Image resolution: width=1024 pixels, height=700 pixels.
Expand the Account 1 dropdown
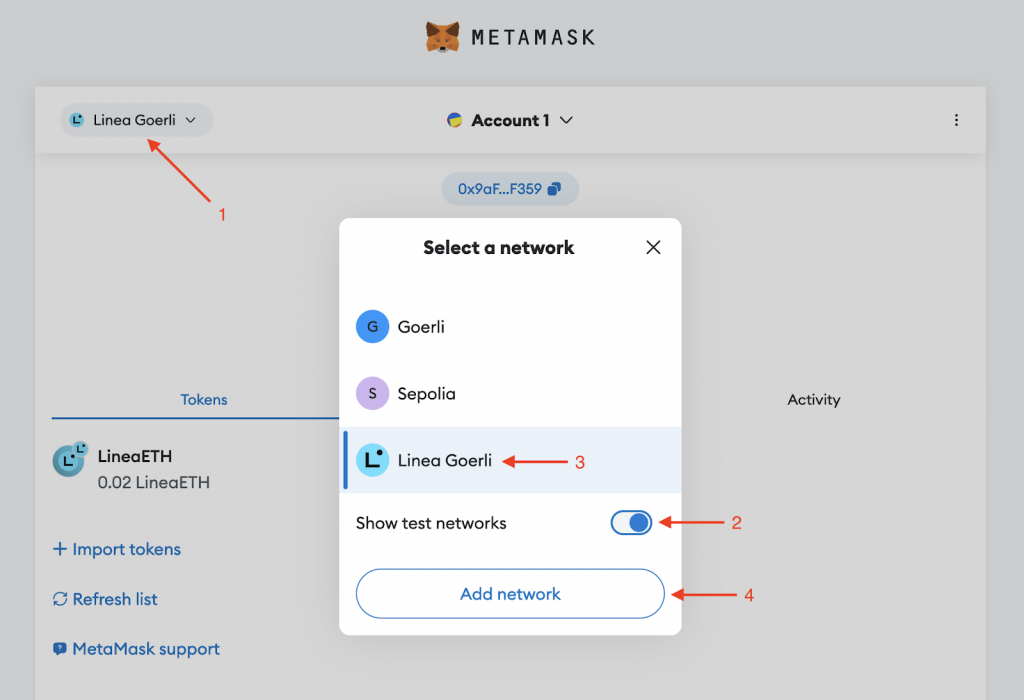[x=566, y=120]
